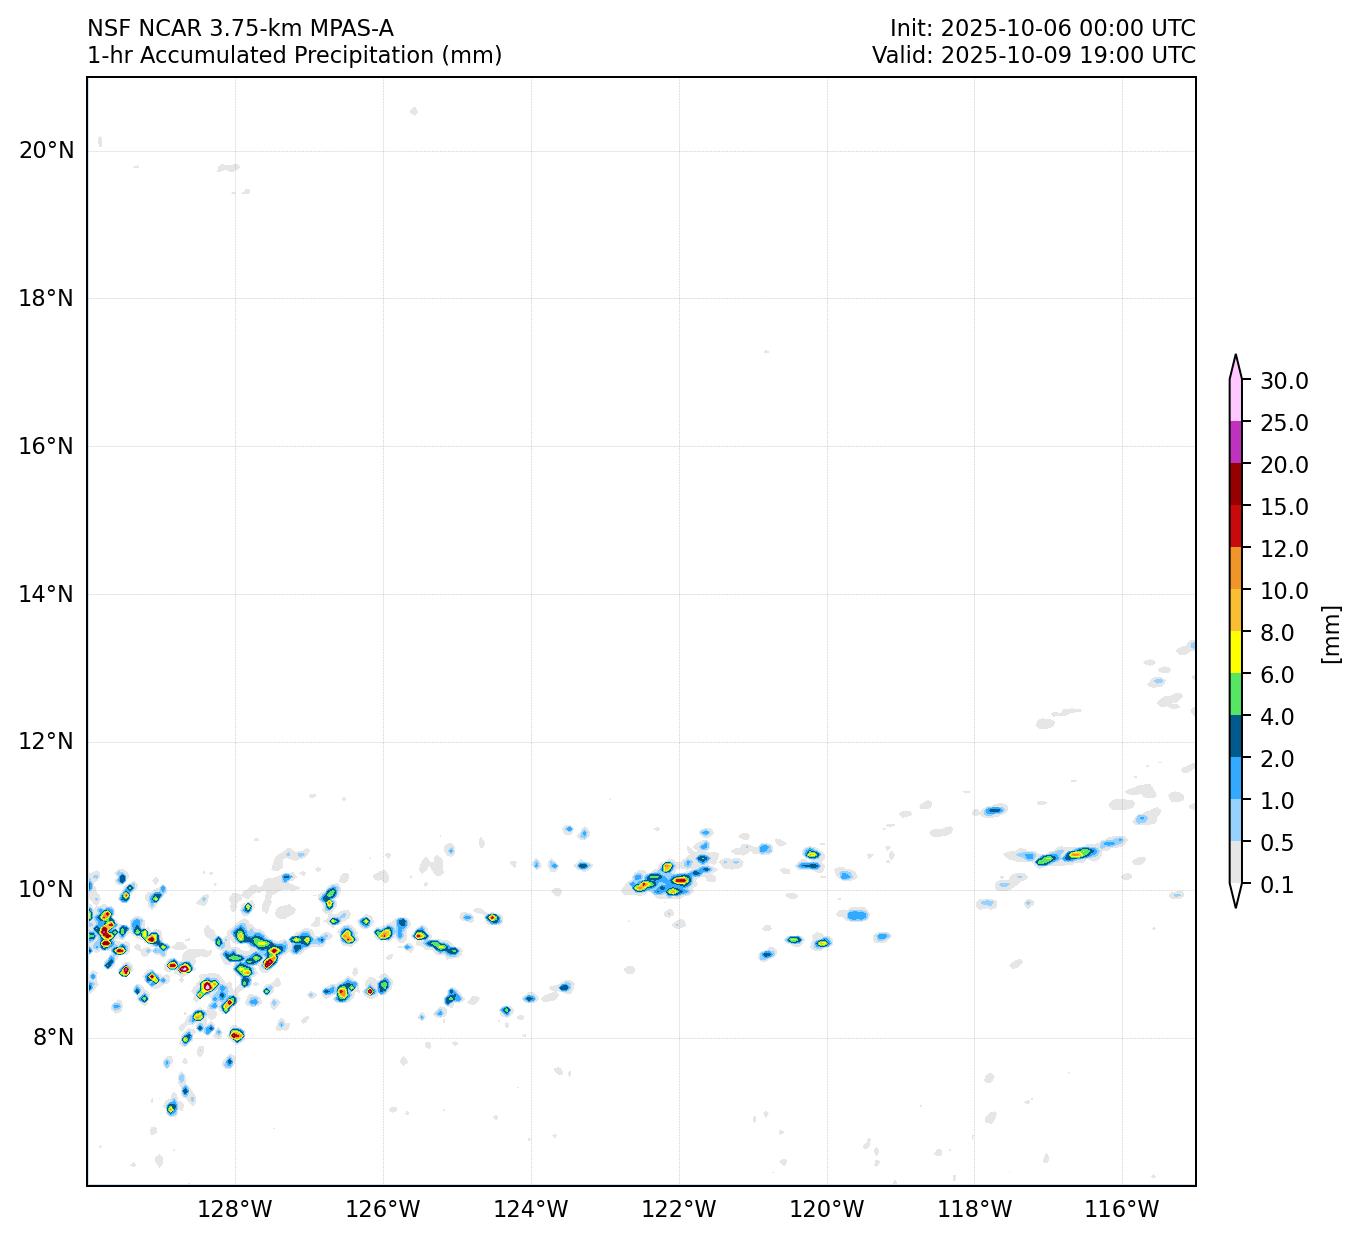Select the 0.1 colorbar tick label

click(1277, 885)
